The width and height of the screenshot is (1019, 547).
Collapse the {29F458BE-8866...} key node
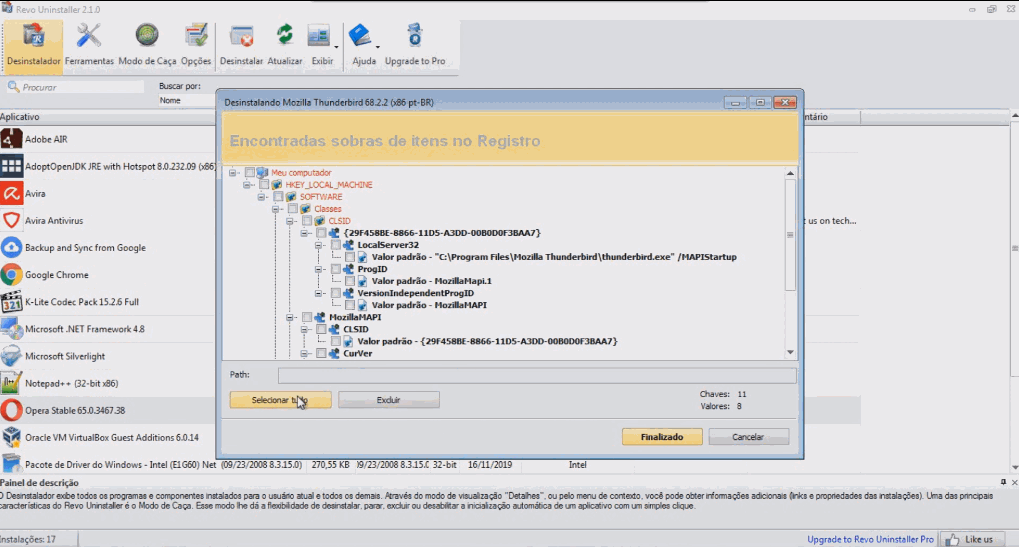[304, 233]
